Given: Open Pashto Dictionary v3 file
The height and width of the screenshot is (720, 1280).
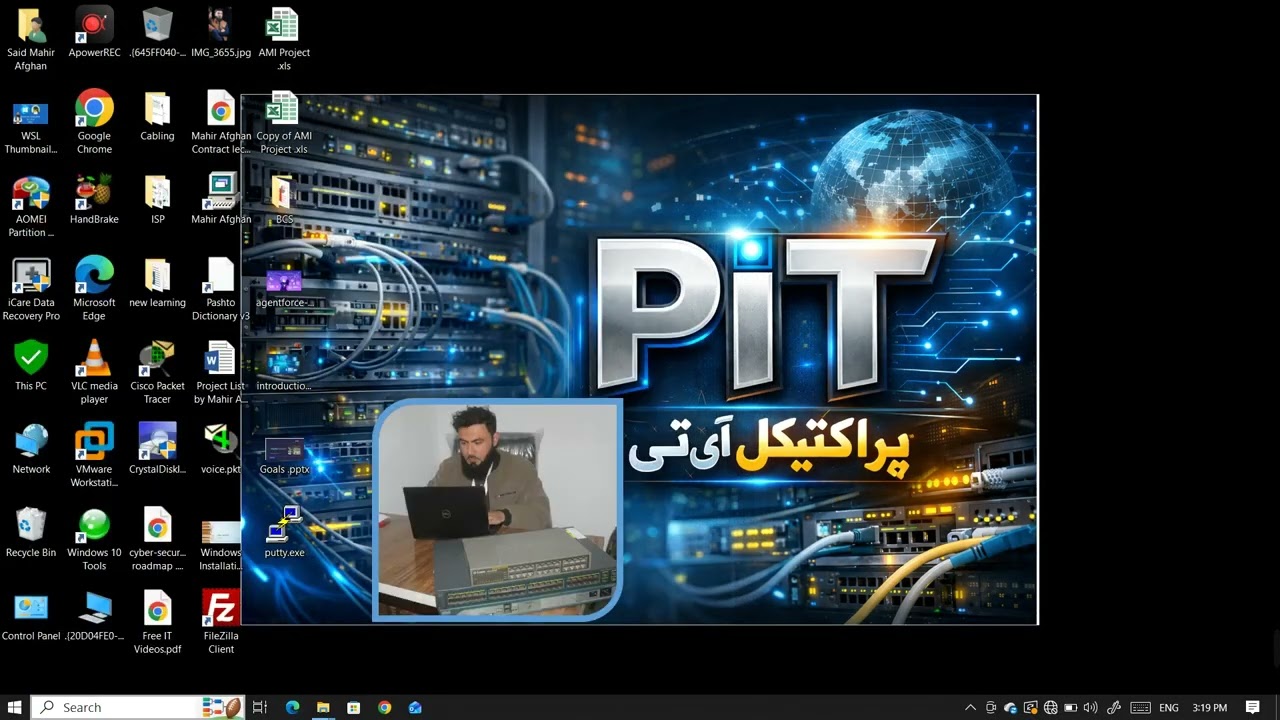Looking at the screenshot, I should click(x=221, y=289).
